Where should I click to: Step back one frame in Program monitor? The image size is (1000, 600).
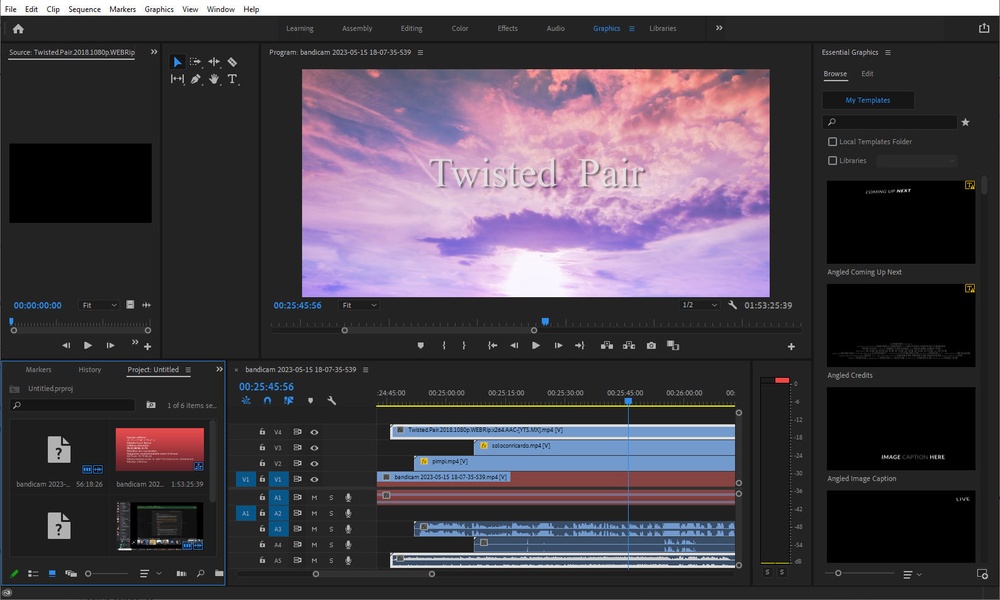pos(514,346)
